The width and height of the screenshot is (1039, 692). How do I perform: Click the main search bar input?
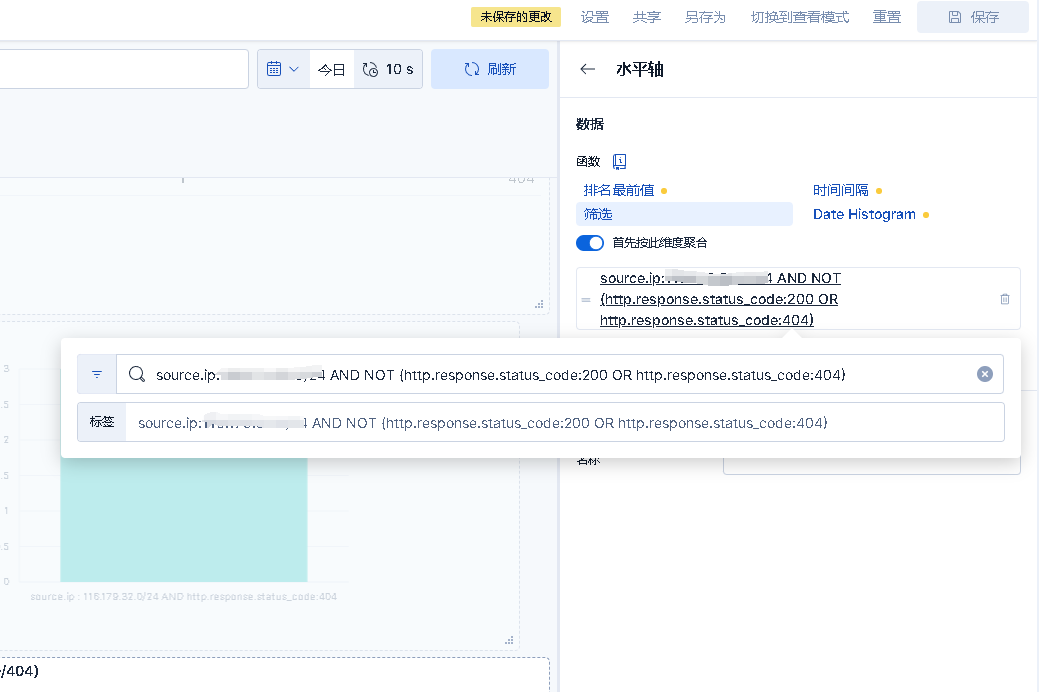124,69
